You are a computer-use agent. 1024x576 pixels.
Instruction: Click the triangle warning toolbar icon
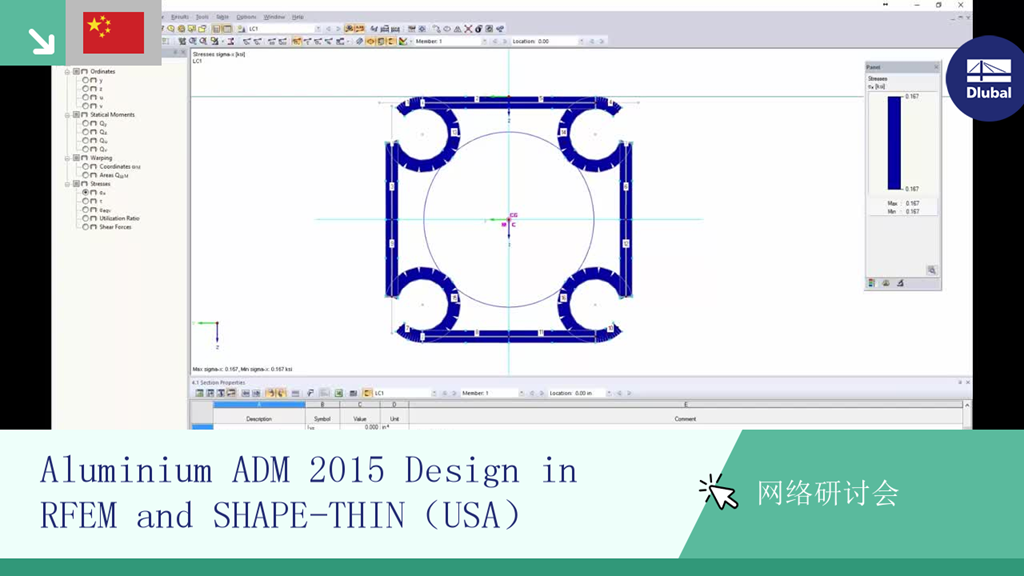pos(457,29)
